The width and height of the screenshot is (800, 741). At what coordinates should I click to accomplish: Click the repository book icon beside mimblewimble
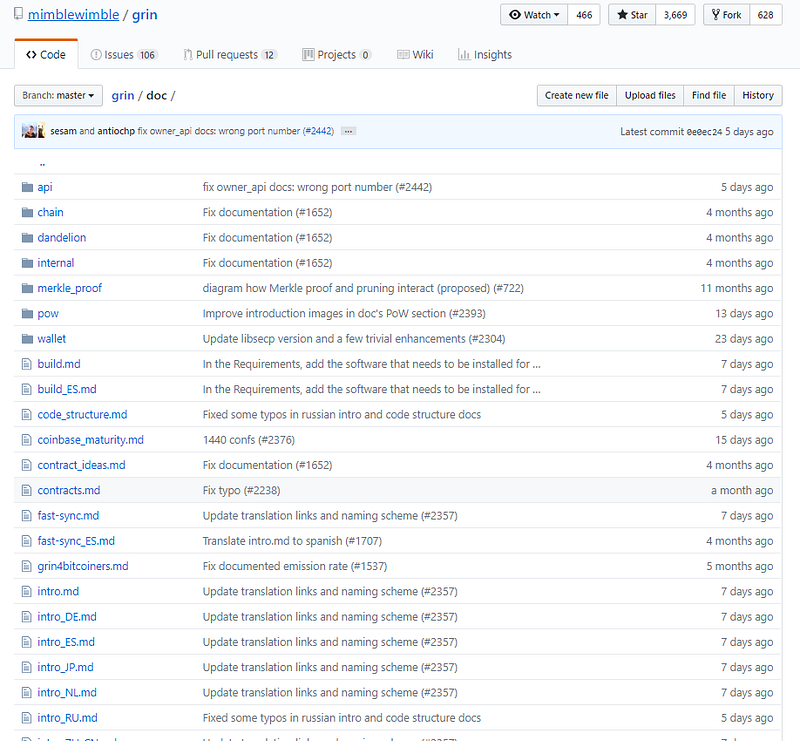point(18,14)
